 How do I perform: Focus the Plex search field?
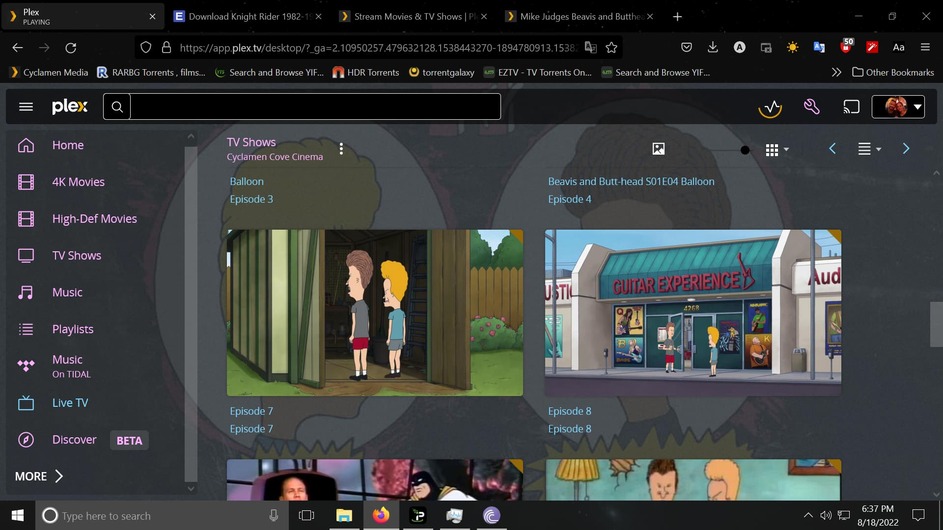315,106
